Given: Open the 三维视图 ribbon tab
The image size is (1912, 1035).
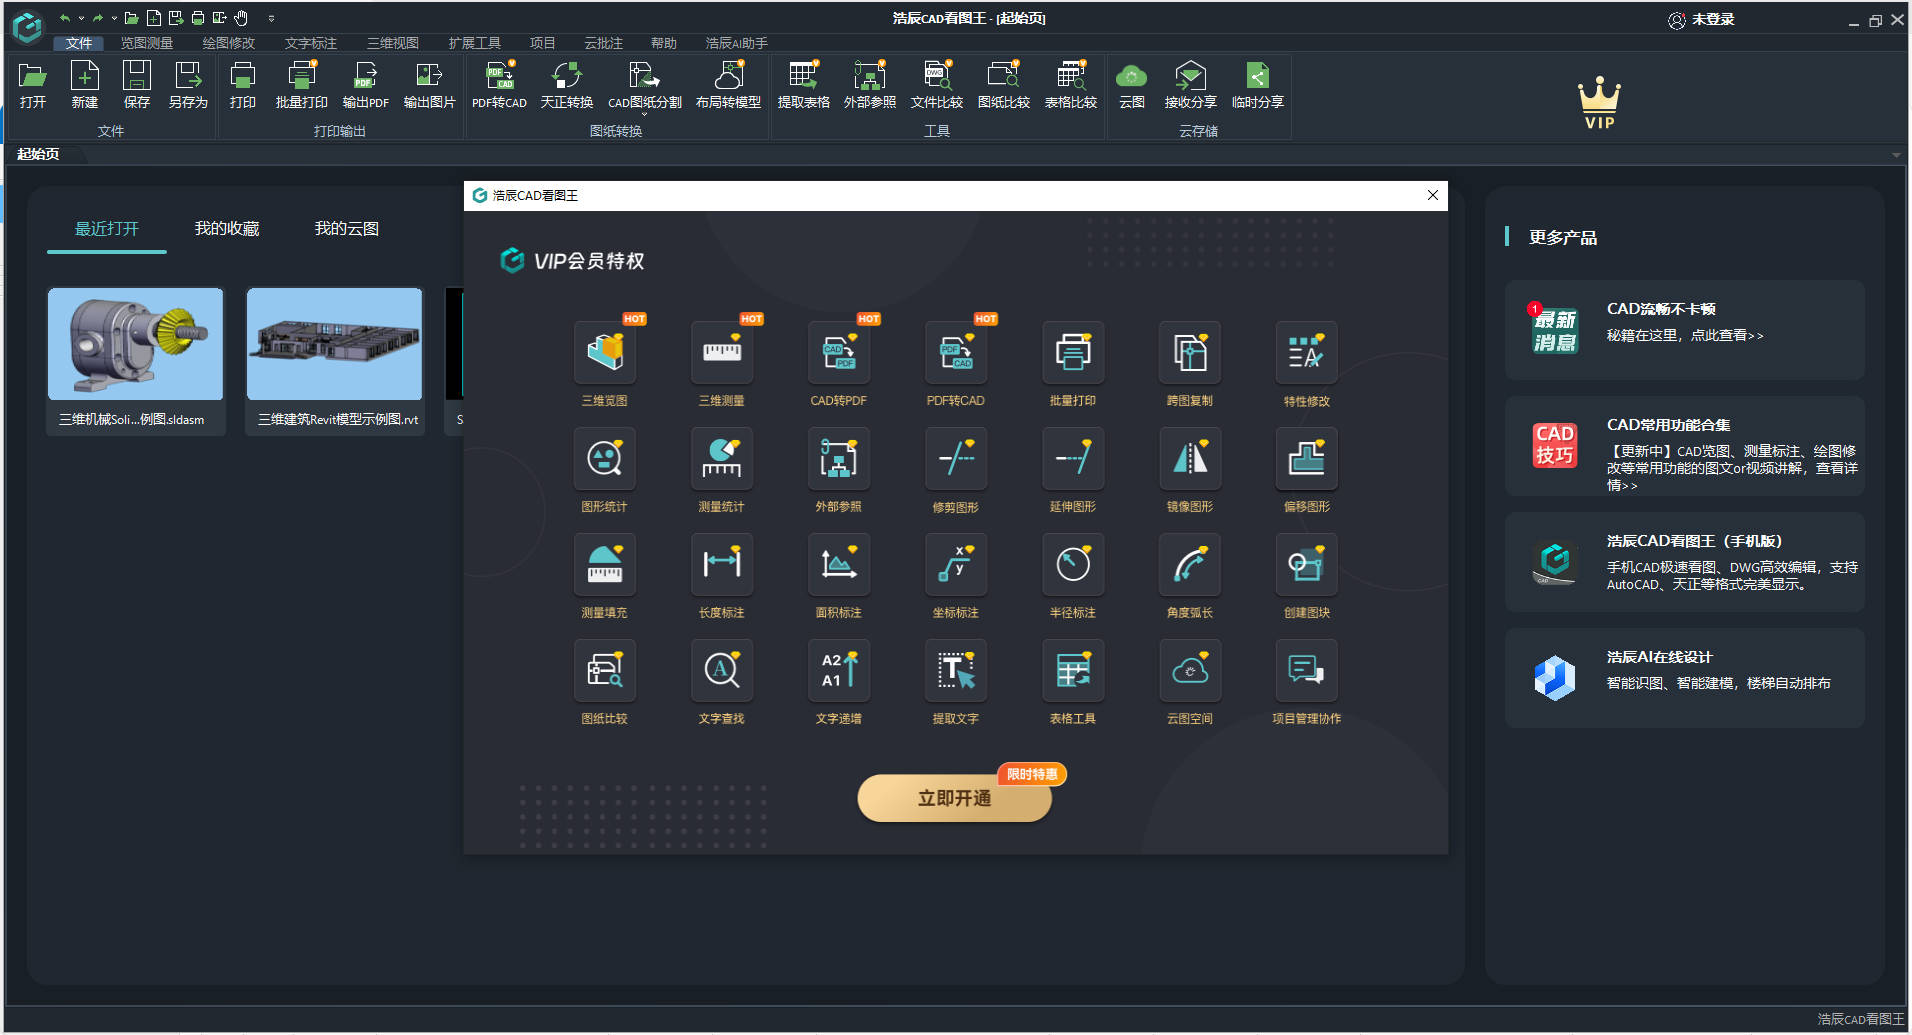Looking at the screenshot, I should coord(393,43).
